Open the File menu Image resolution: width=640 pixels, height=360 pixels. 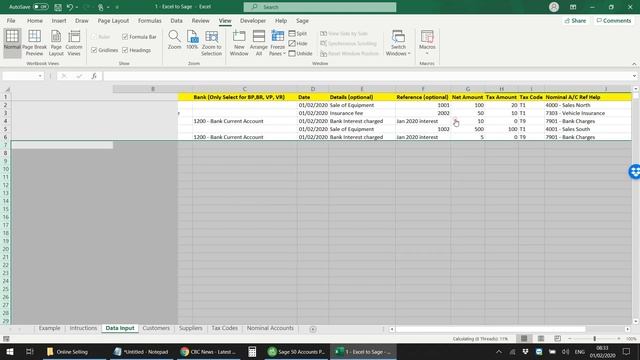coord(11,20)
